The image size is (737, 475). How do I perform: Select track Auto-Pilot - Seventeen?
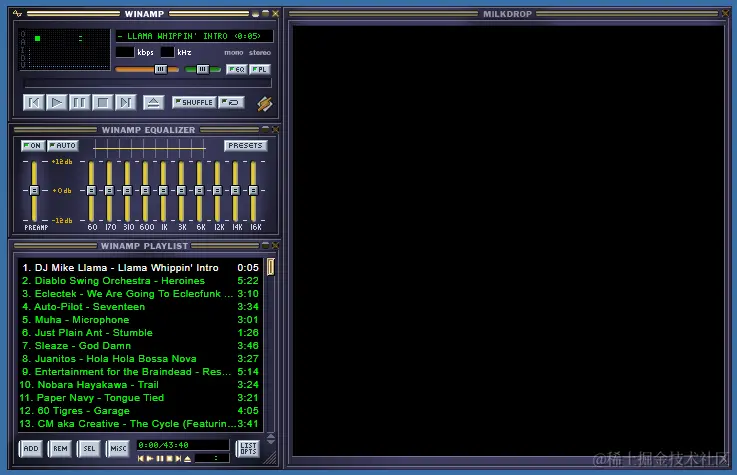click(x=140, y=306)
